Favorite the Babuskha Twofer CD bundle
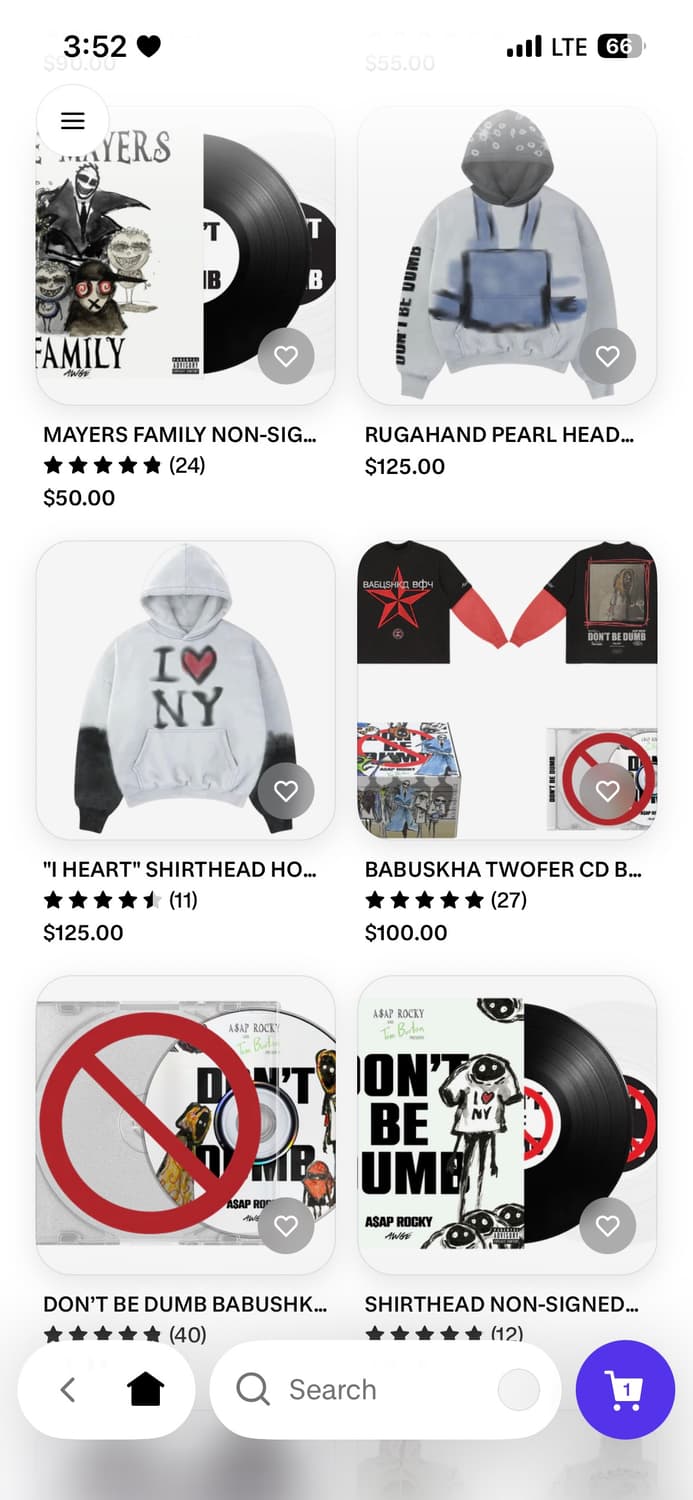The image size is (693, 1500). click(608, 791)
